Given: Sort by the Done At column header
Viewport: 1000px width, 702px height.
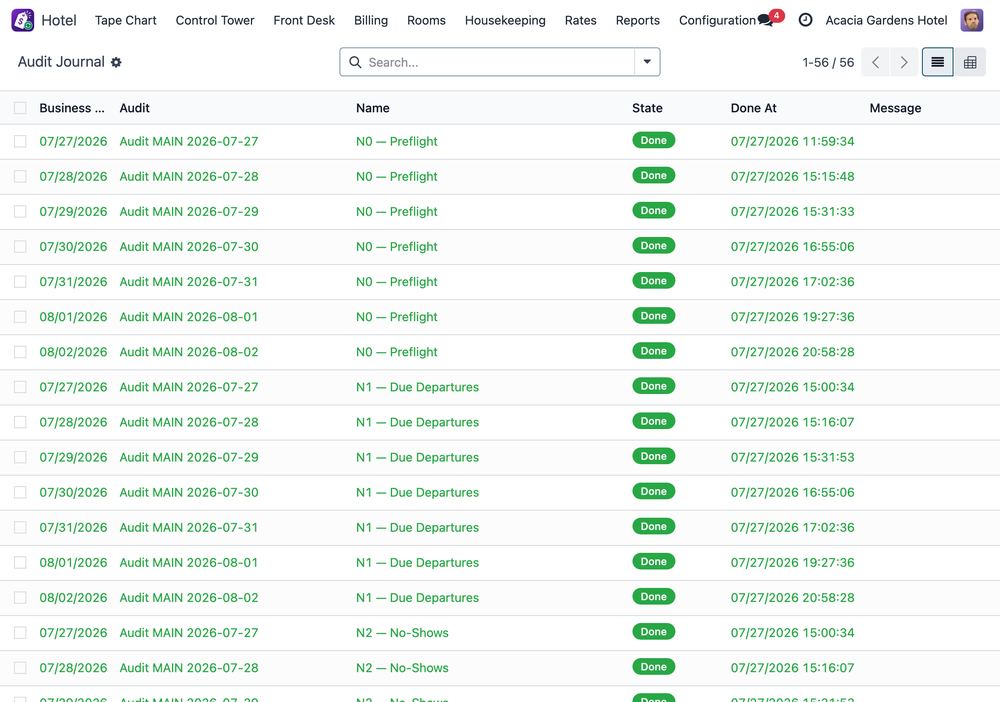Looking at the screenshot, I should pyautogui.click(x=753, y=108).
